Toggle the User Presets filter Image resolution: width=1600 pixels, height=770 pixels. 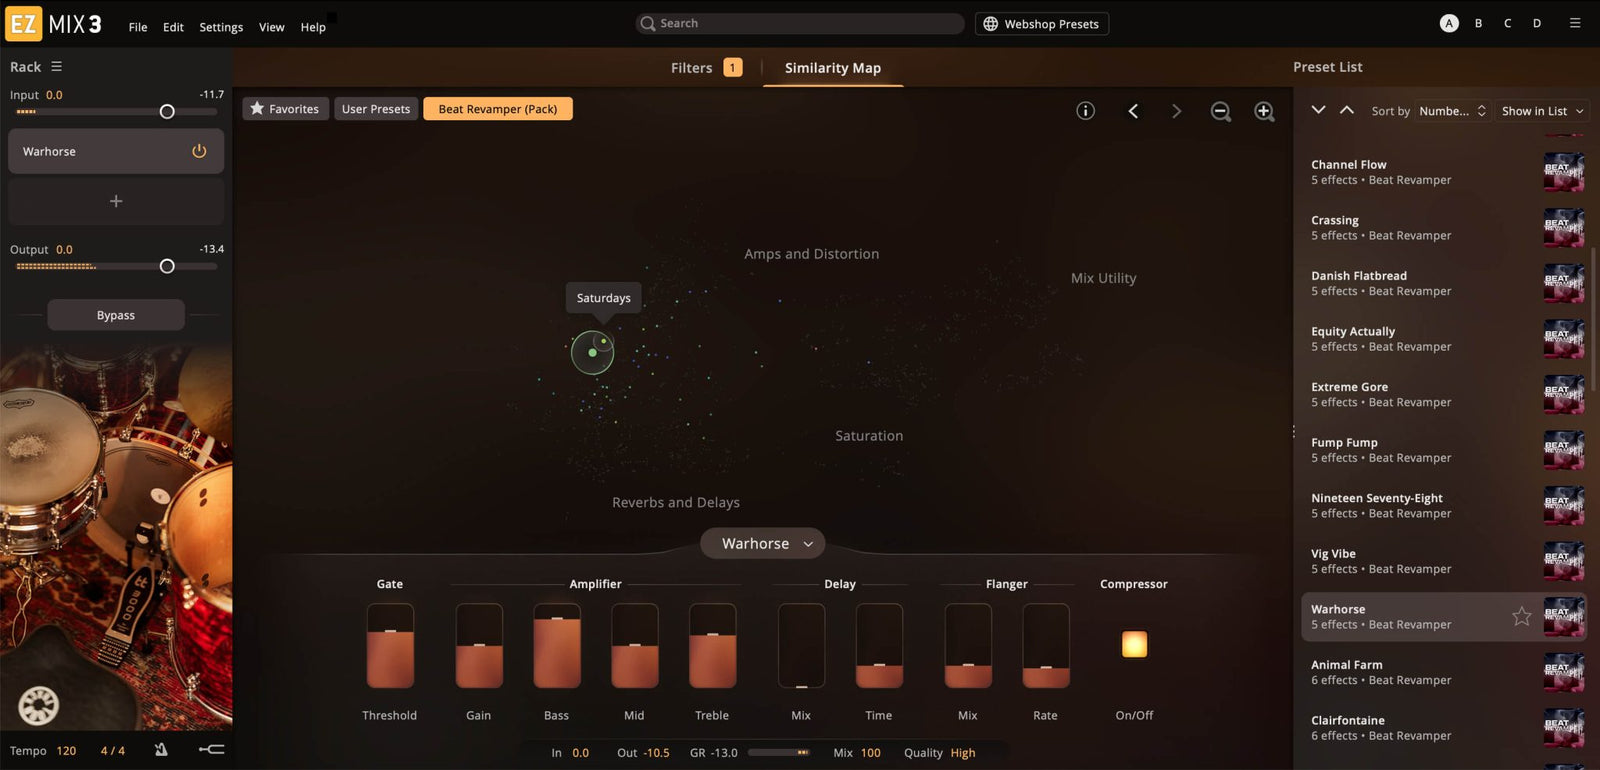click(376, 109)
